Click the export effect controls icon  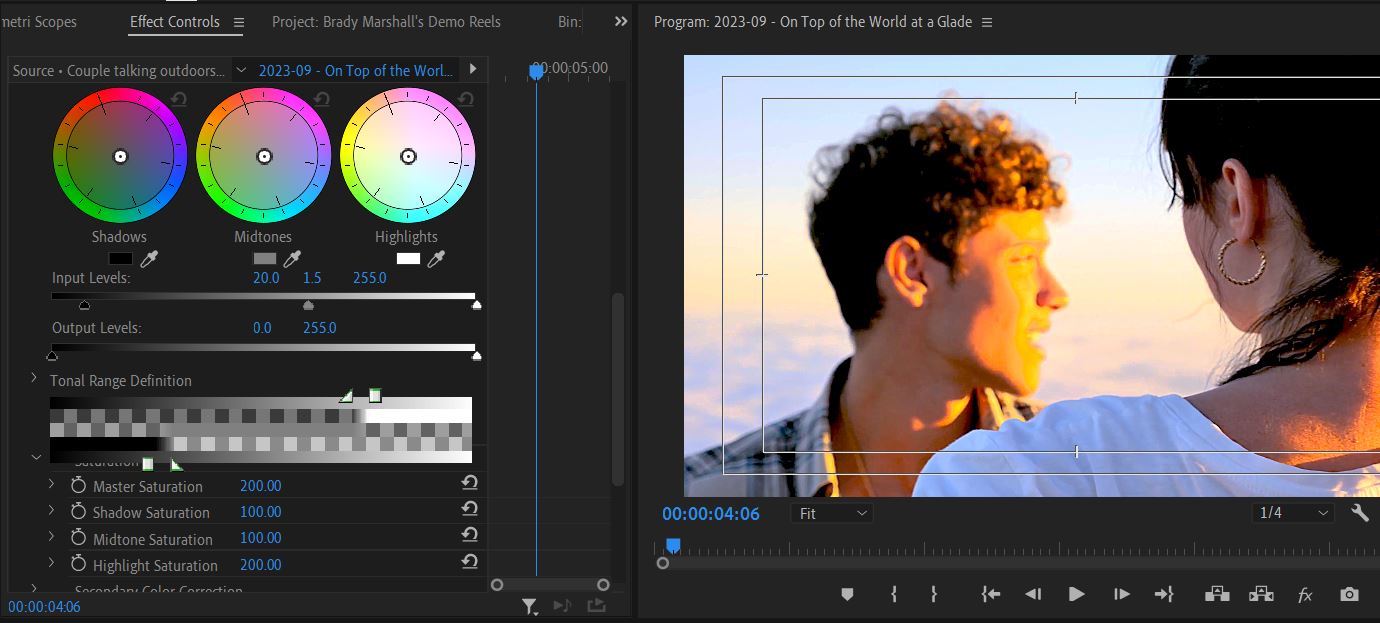[x=596, y=605]
